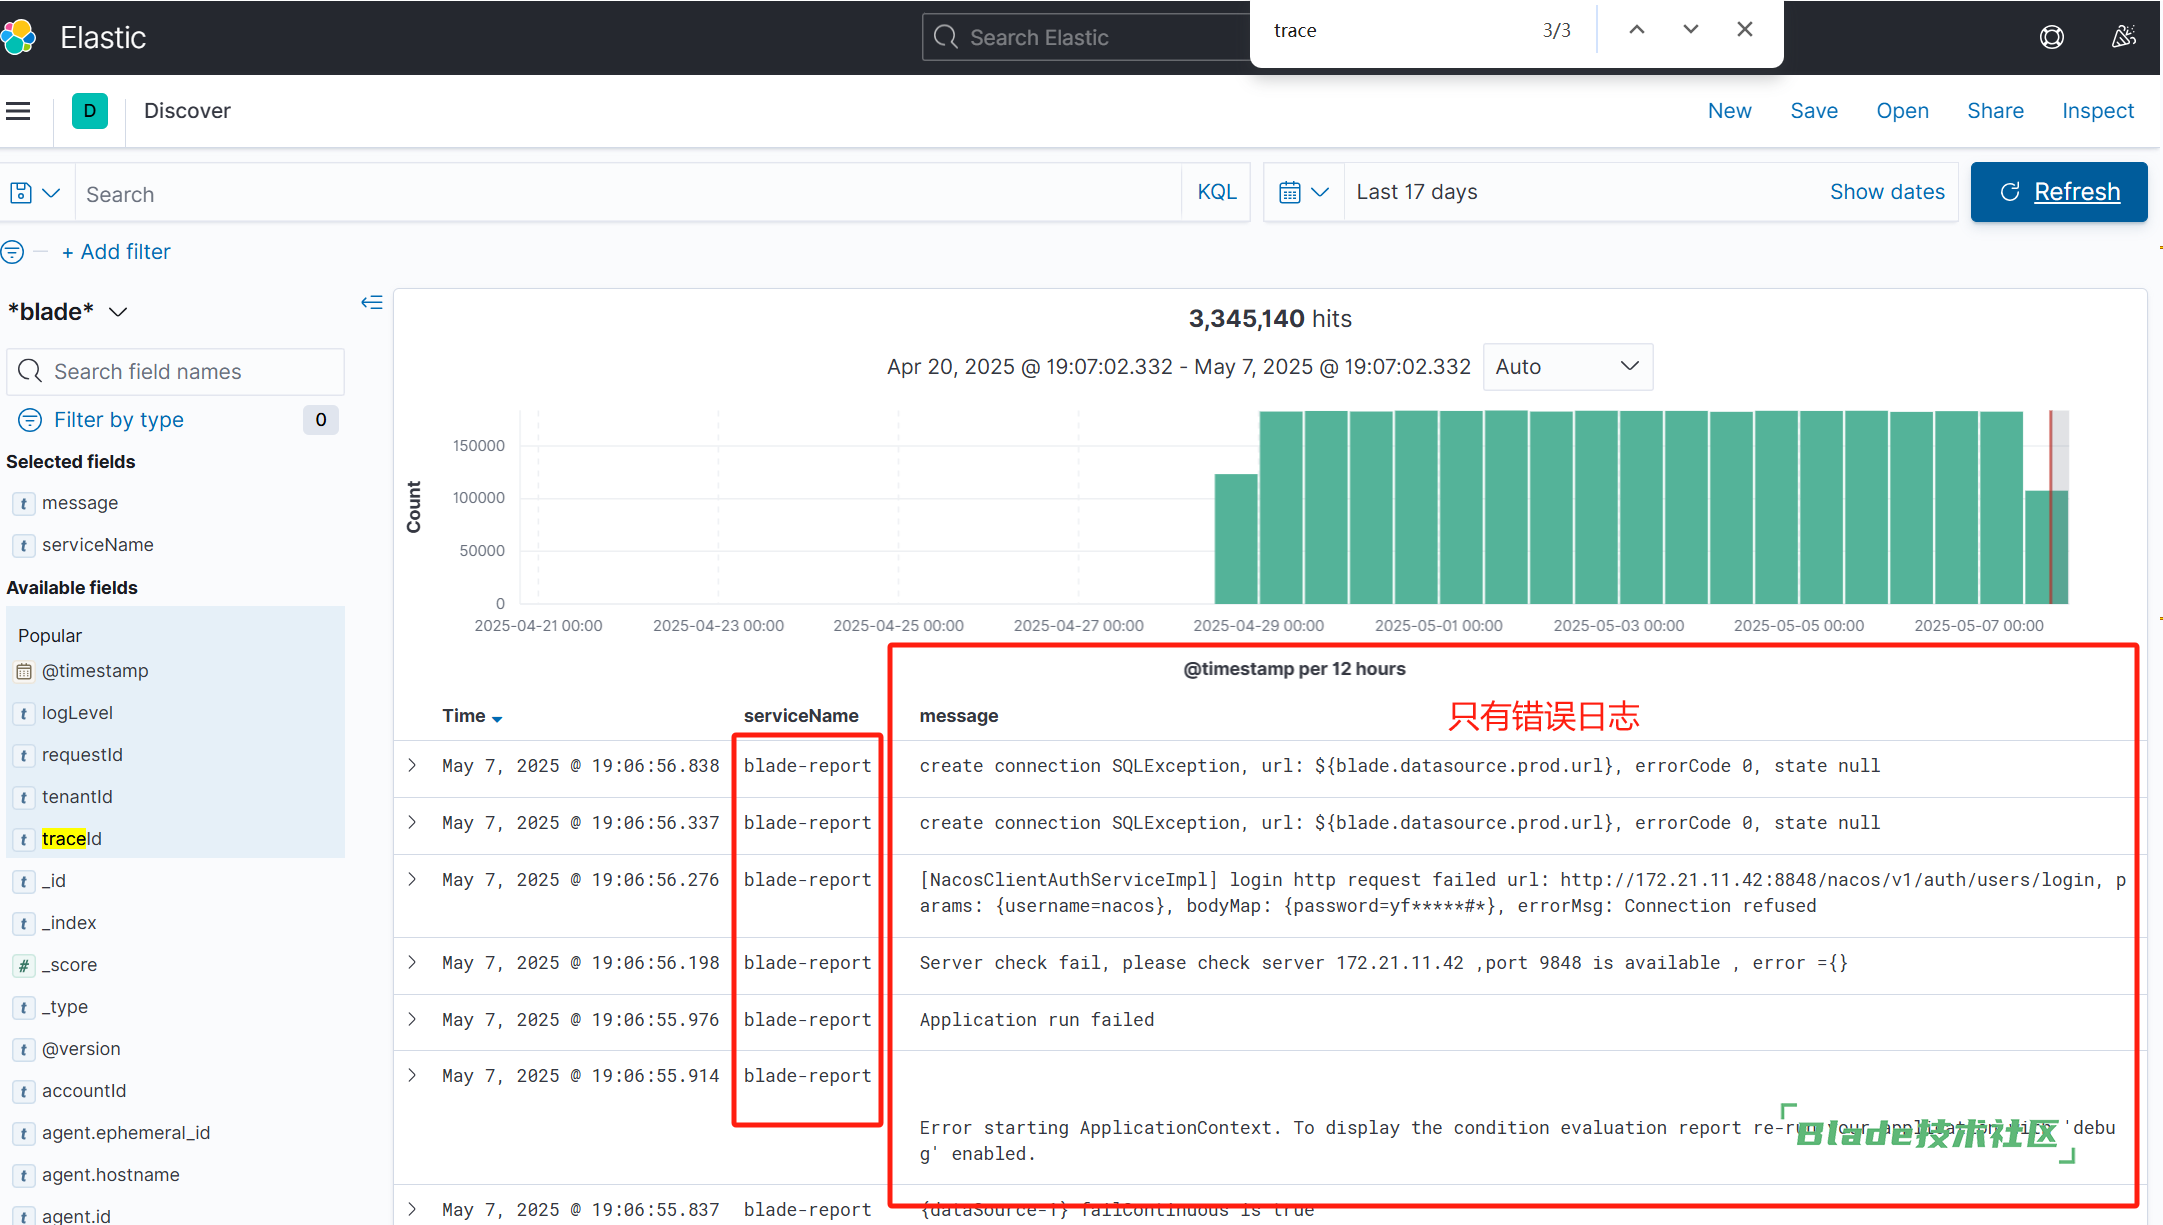Open saved queries menu icon

coord(36,193)
